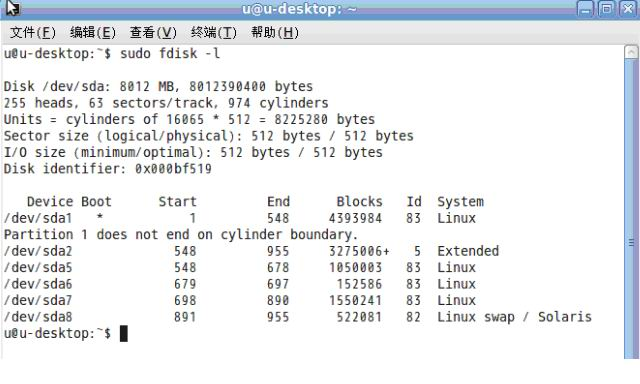Open the 文件(F) menu
This screenshot has width=640, height=384.
[33, 32]
